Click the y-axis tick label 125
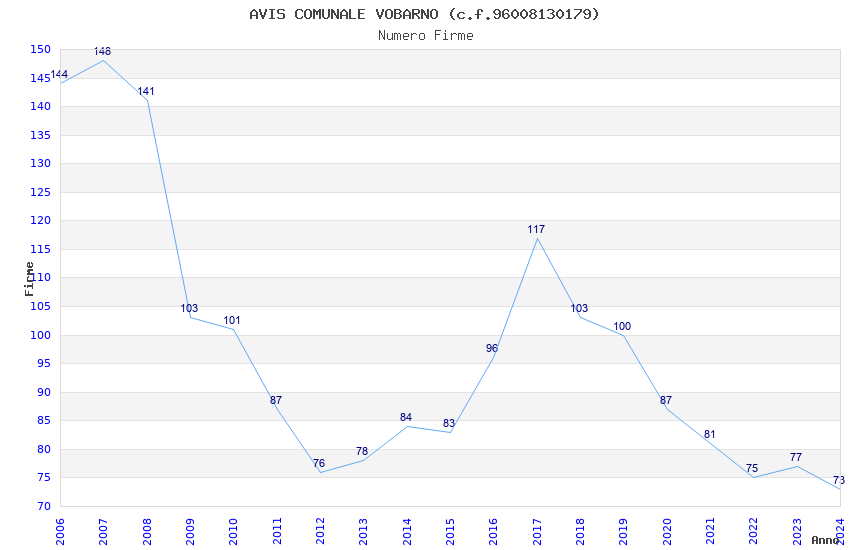The height and width of the screenshot is (550, 850). (41, 192)
